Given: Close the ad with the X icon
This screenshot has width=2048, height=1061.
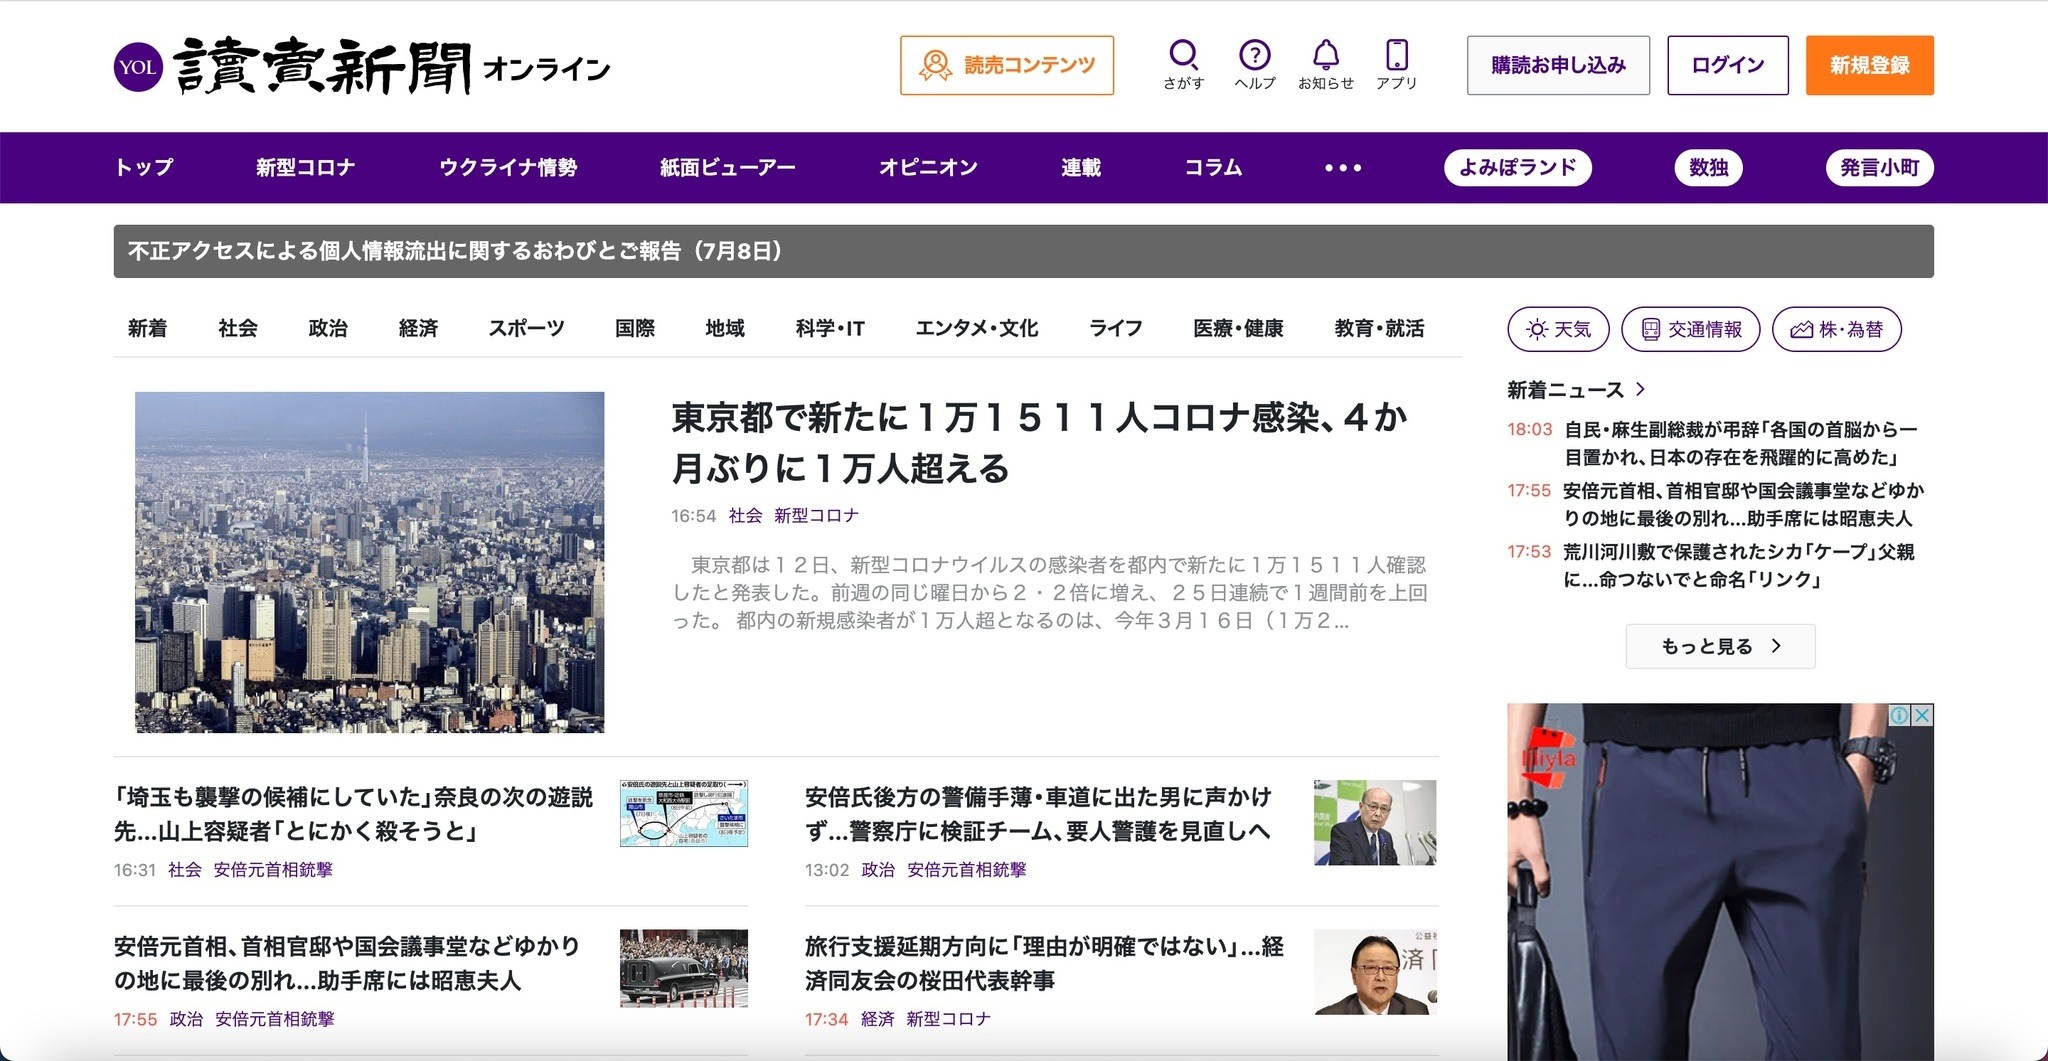Looking at the screenshot, I should [x=1922, y=715].
